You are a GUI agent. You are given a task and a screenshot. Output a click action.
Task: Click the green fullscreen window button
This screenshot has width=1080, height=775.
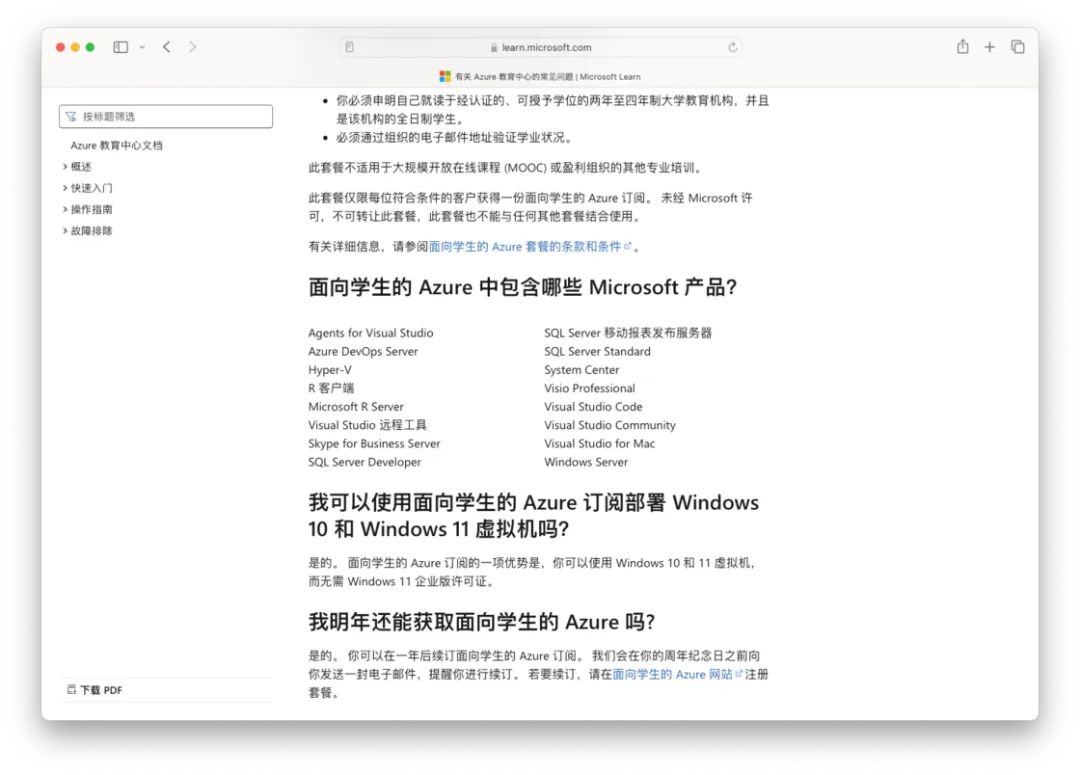click(90, 47)
